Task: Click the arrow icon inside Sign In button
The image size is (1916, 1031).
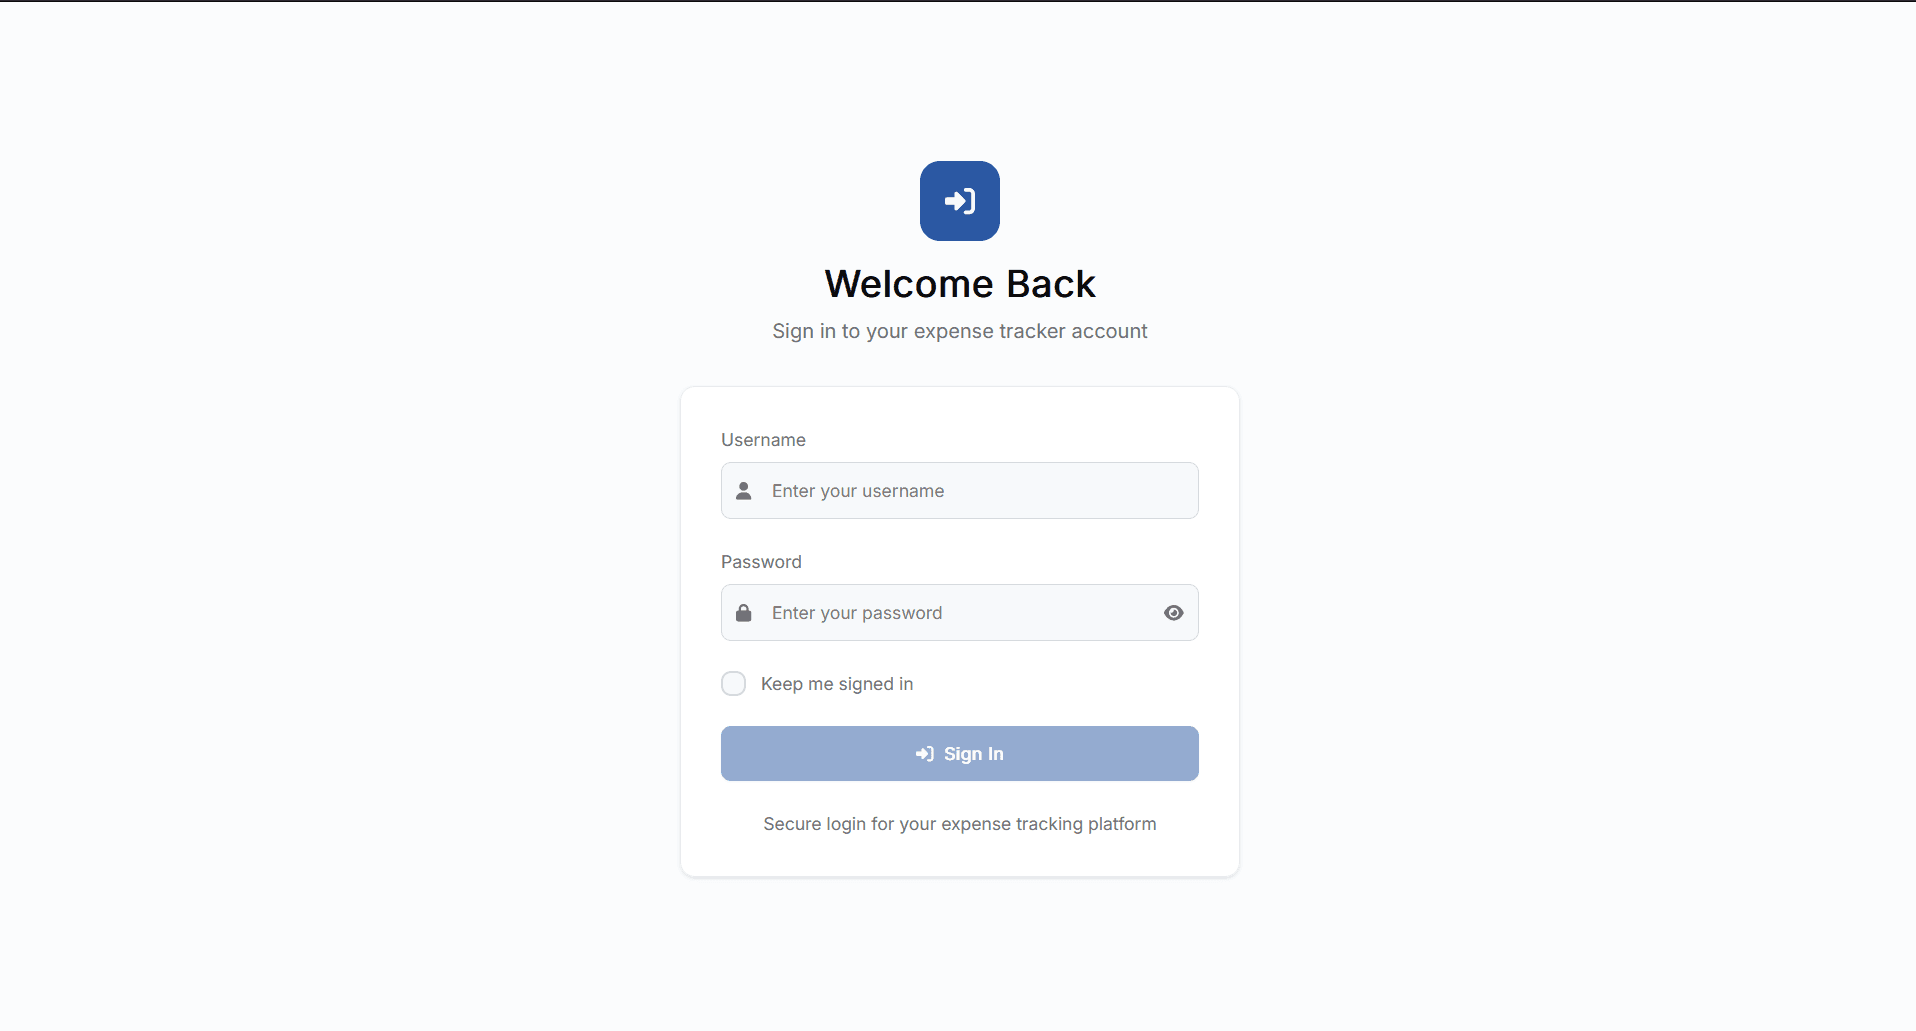Action: (925, 754)
